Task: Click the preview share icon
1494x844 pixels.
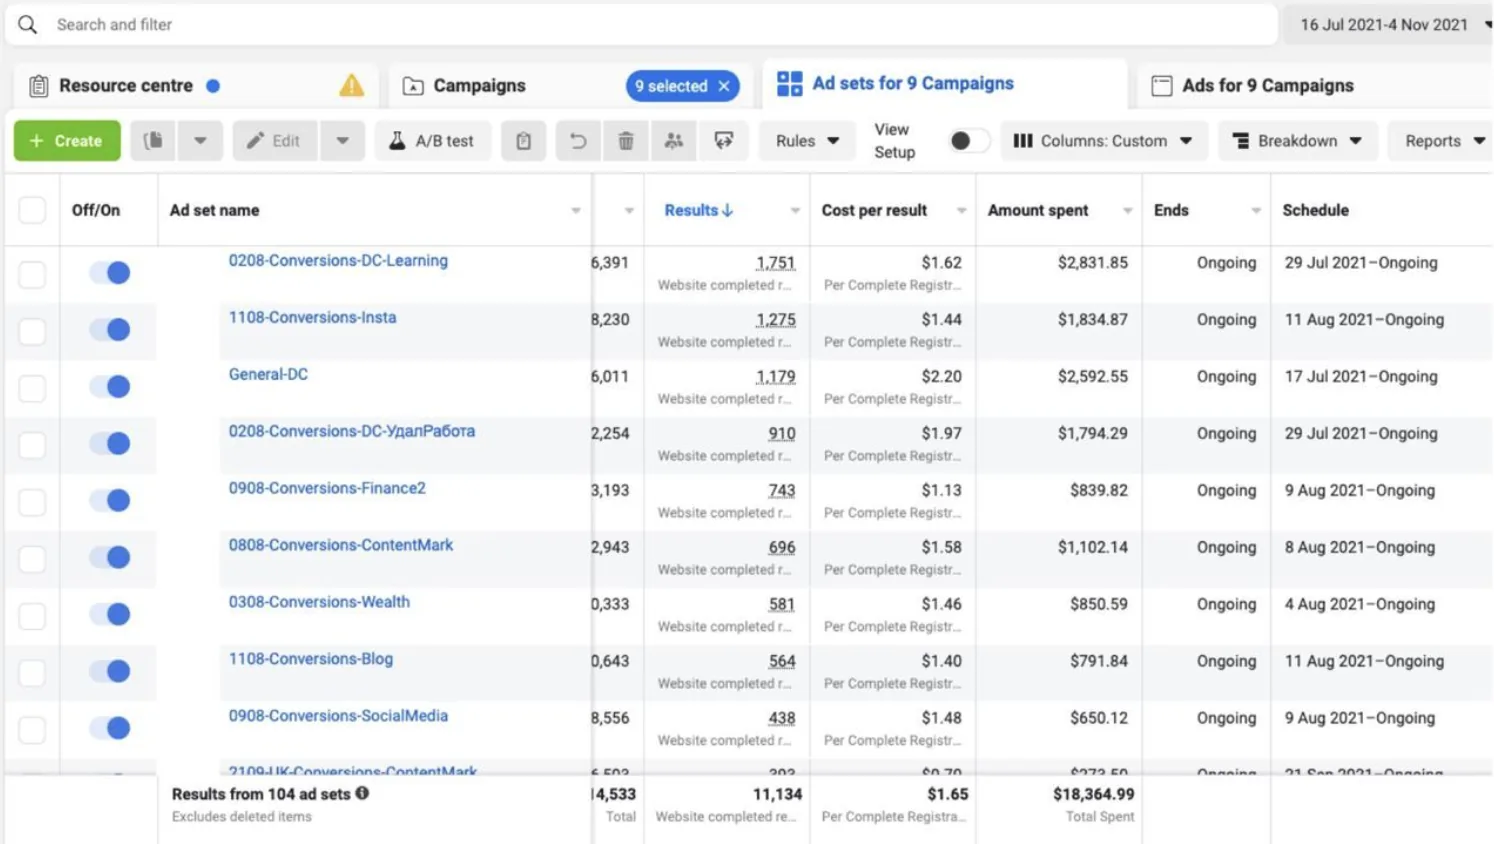Action: tap(723, 141)
